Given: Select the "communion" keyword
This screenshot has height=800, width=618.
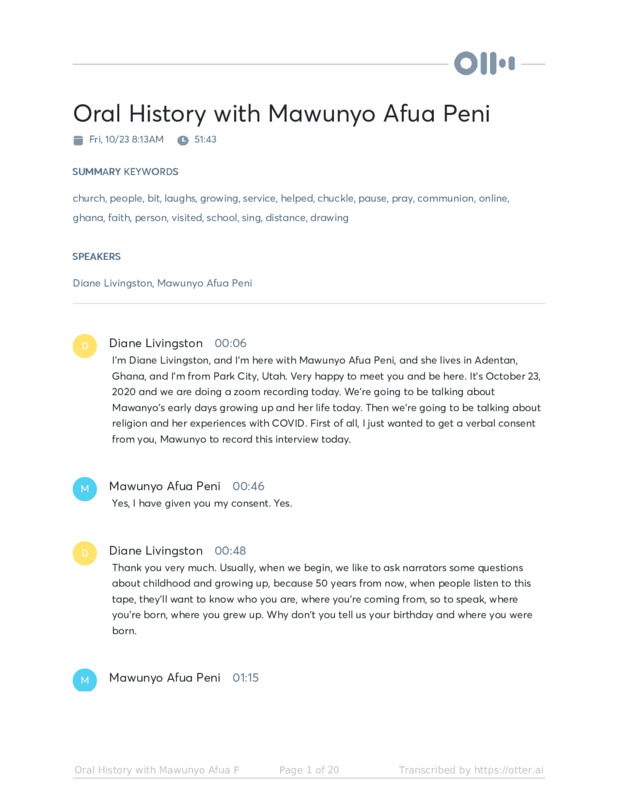Looking at the screenshot, I should (x=445, y=198).
